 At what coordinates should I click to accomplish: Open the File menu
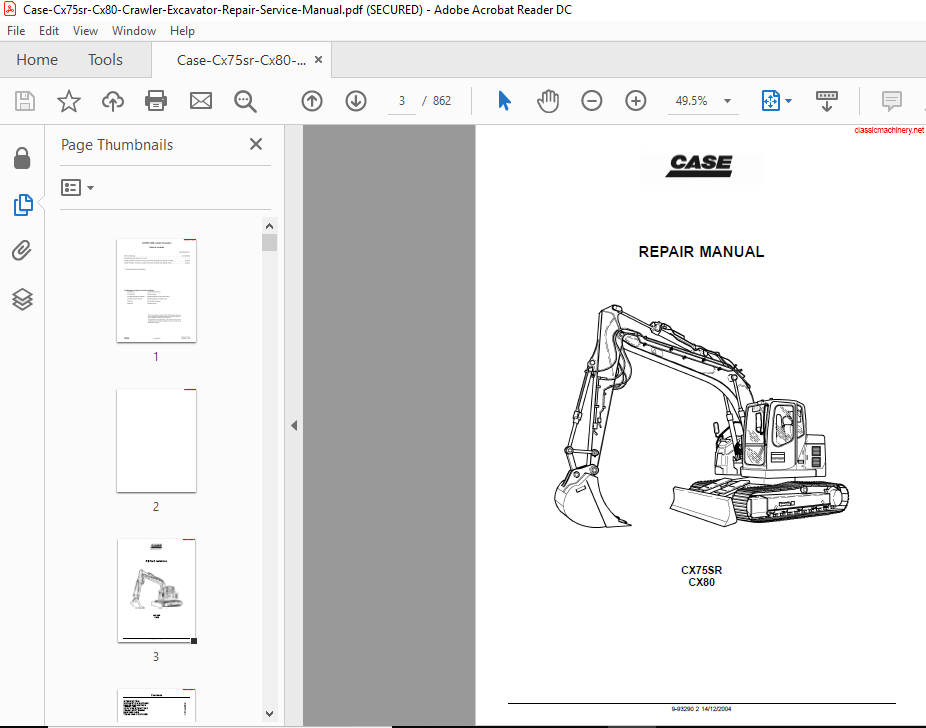[x=16, y=31]
